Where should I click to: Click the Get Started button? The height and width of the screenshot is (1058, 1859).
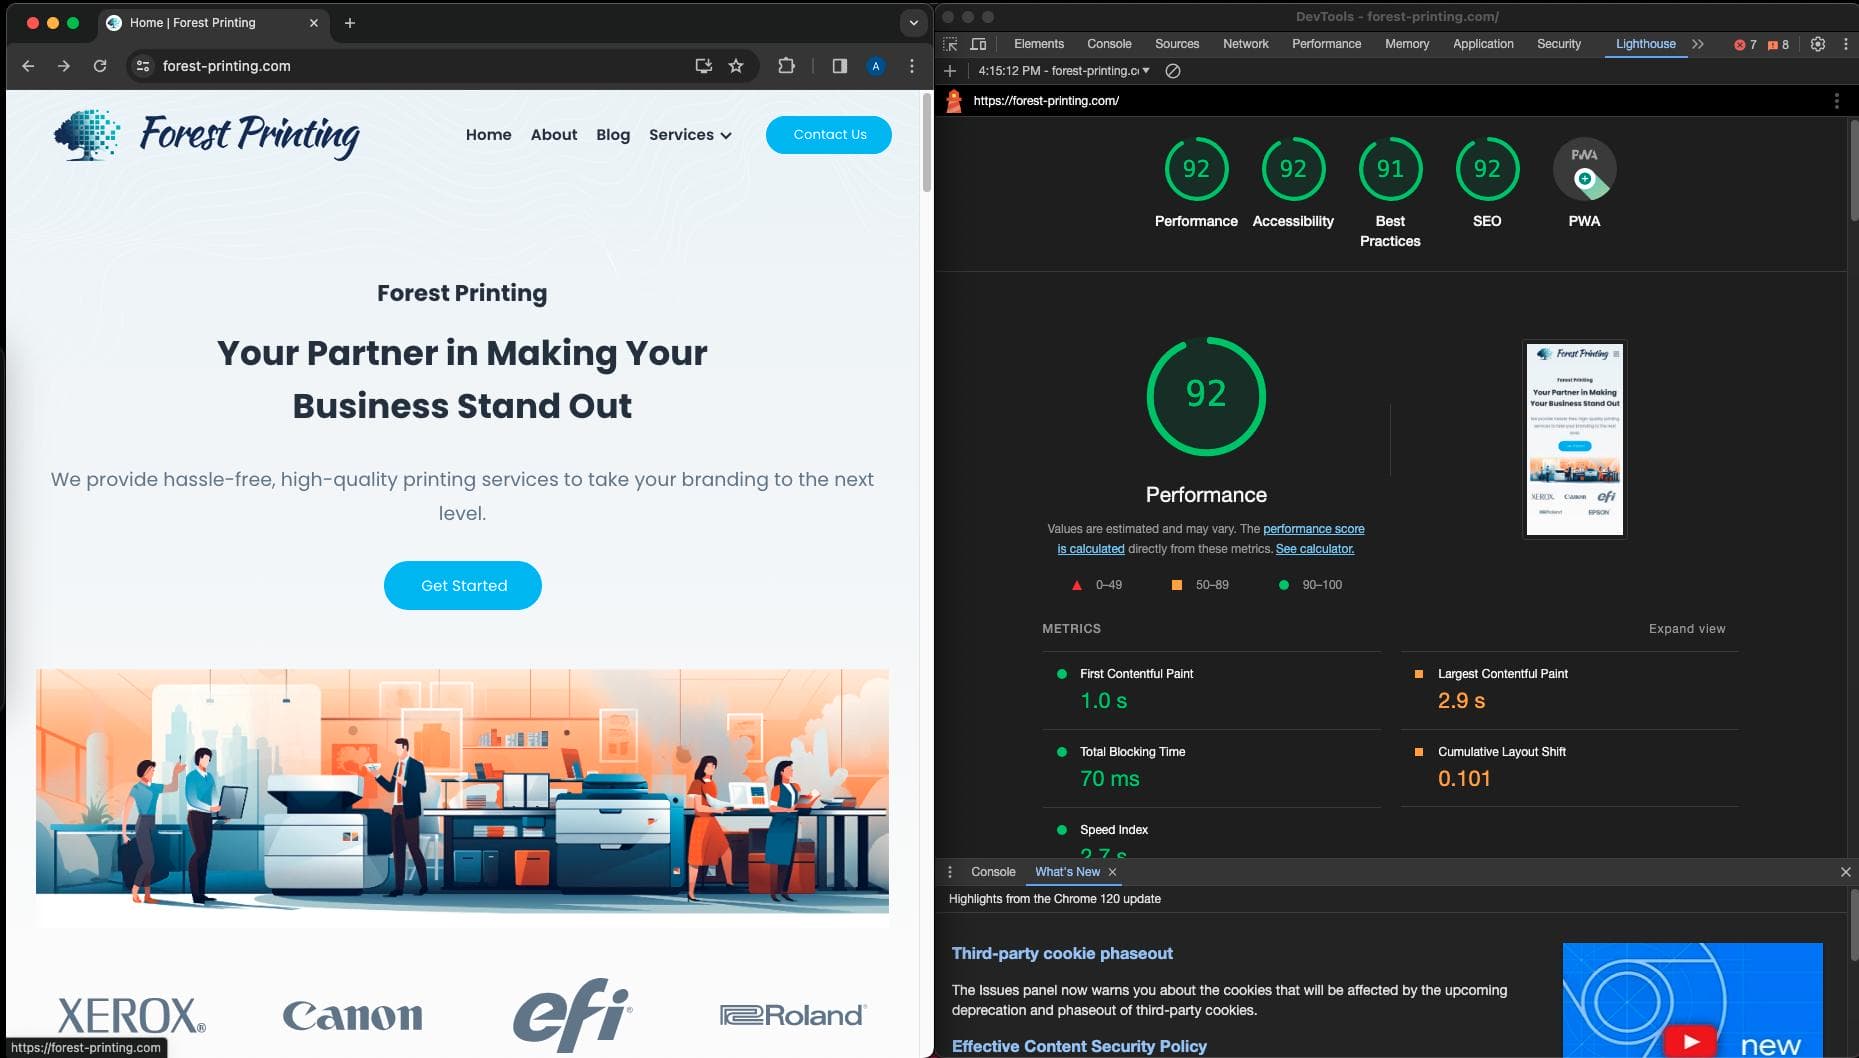[463, 586]
